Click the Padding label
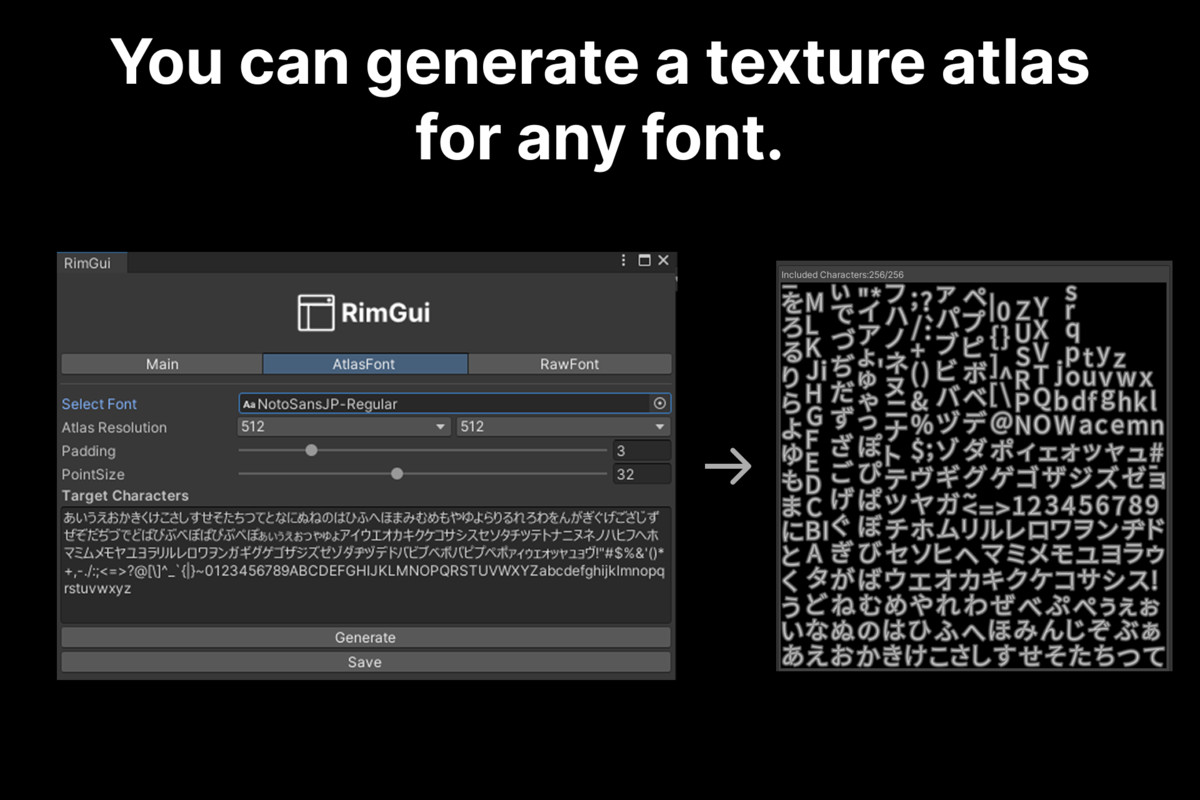This screenshot has height=800, width=1200. click(88, 451)
